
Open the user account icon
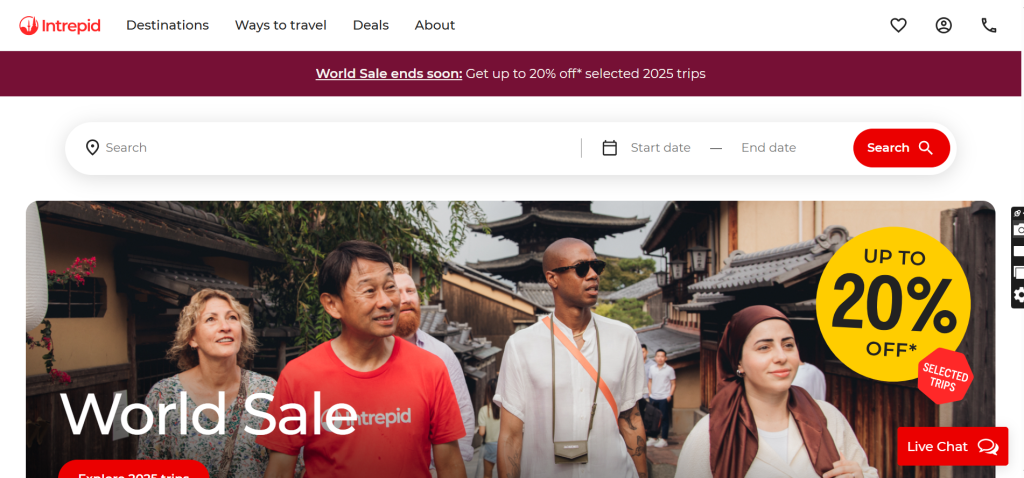pos(944,25)
